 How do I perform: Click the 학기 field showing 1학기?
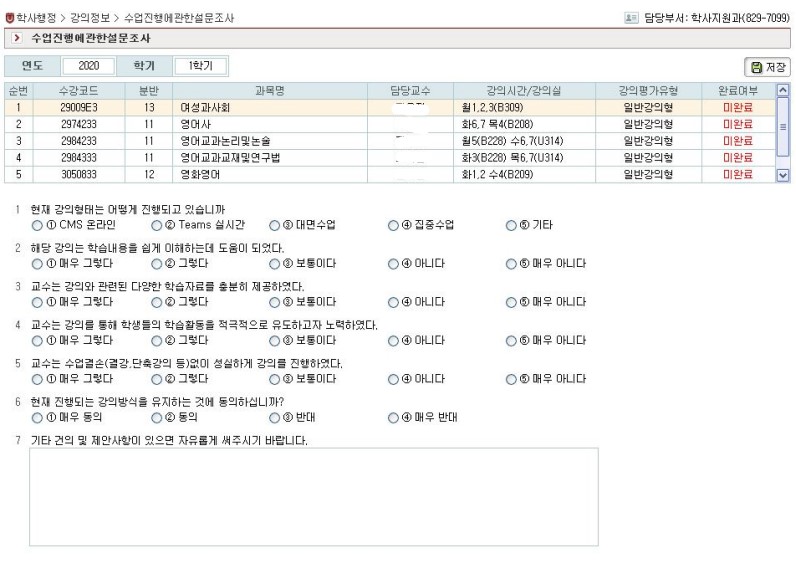200,66
